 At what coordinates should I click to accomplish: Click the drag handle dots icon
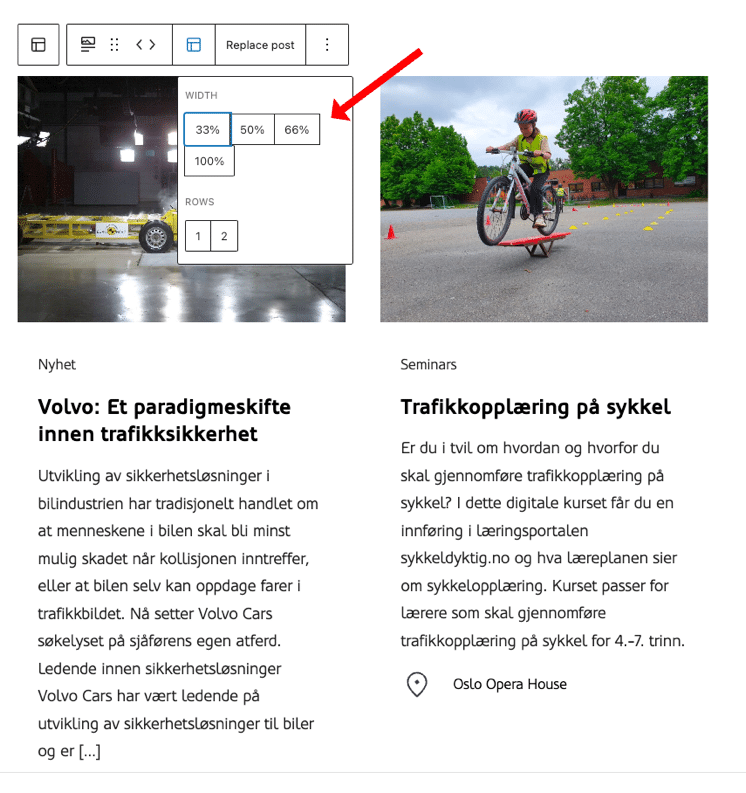click(x=115, y=45)
